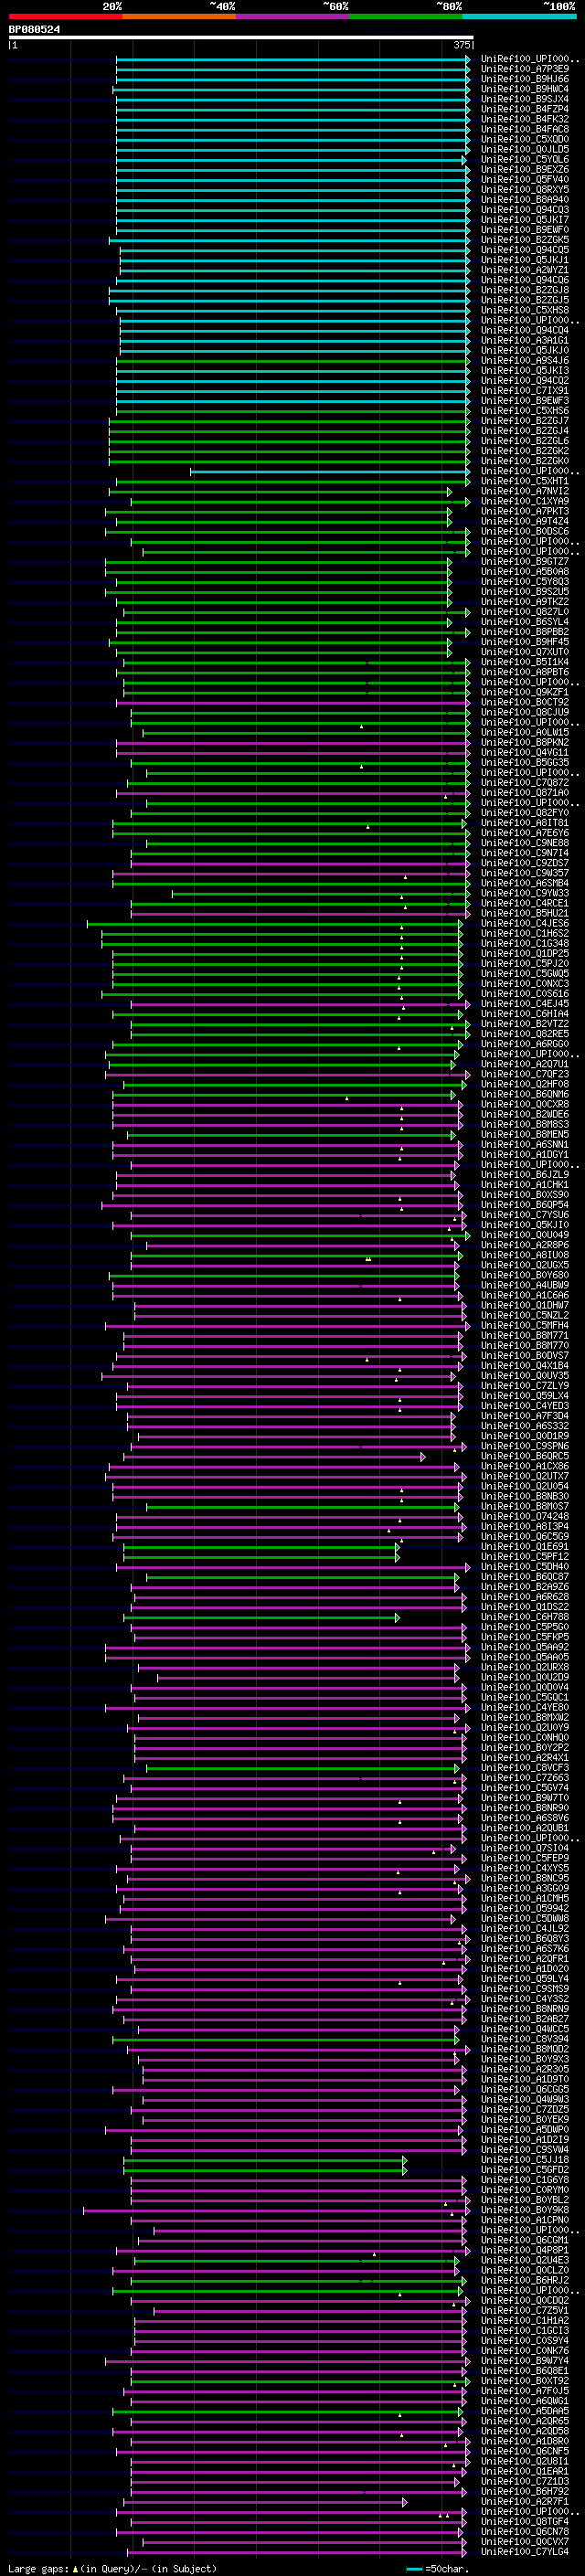The image size is (585, 2576).
Task: Click the green ~80% identity legend bar
Action: [x=406, y=16]
